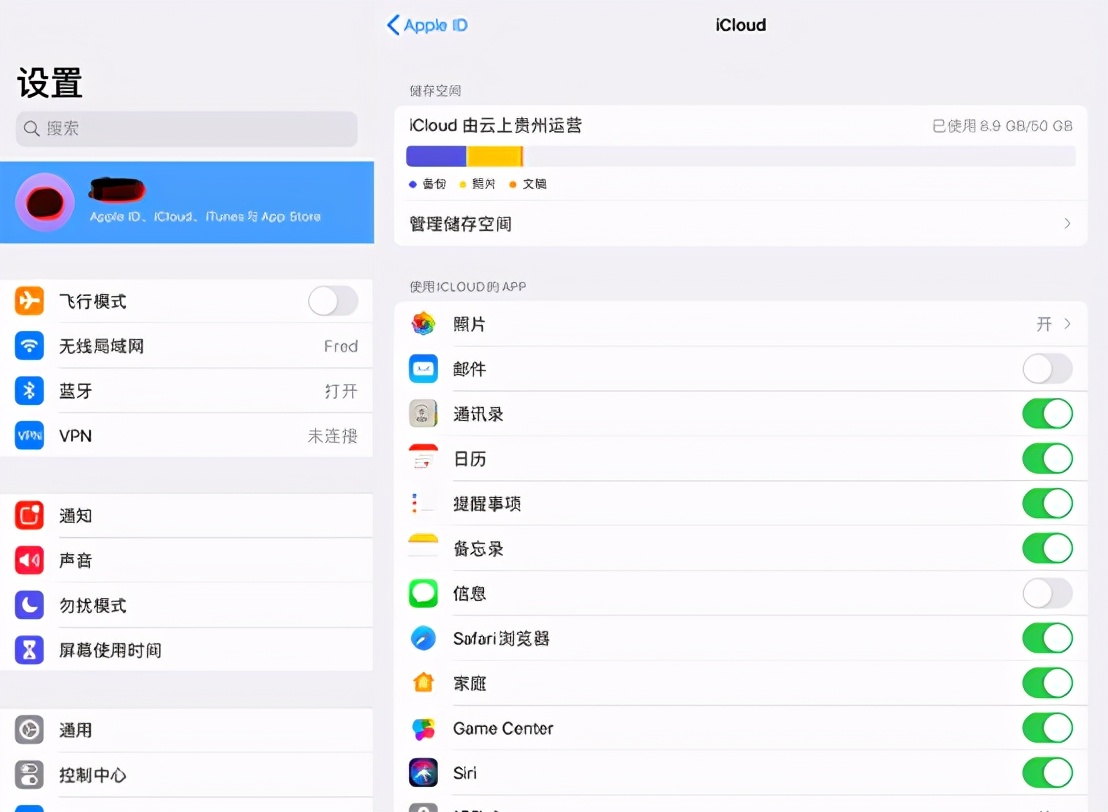
Task: Open 管理储存空间 via its chevron
Action: tap(1067, 223)
